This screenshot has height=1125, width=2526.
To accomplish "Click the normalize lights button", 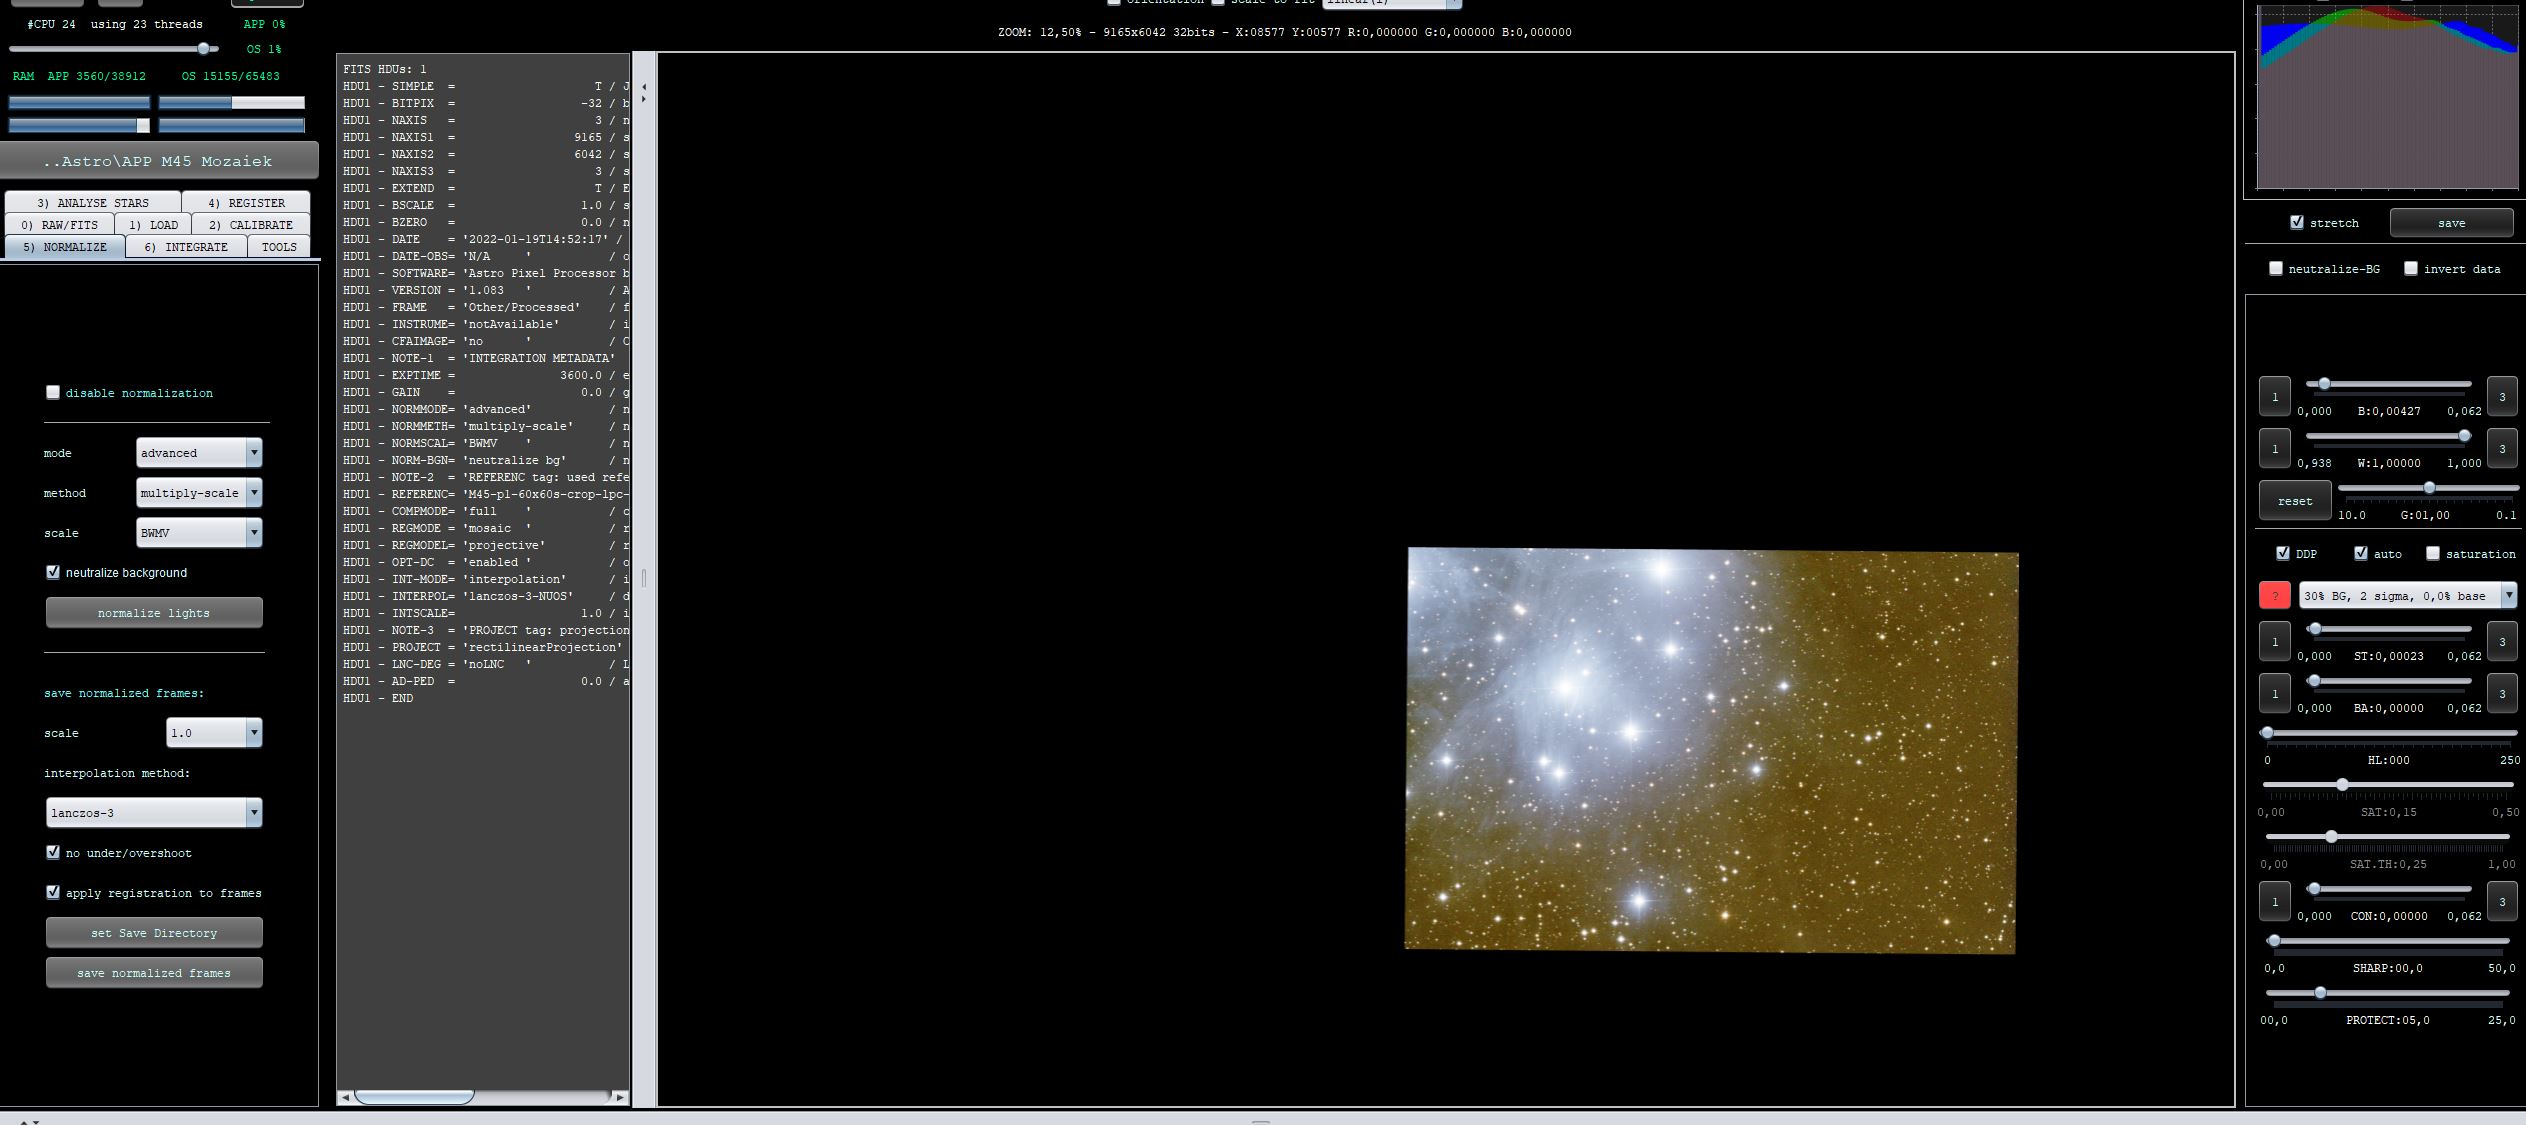I will 154,613.
